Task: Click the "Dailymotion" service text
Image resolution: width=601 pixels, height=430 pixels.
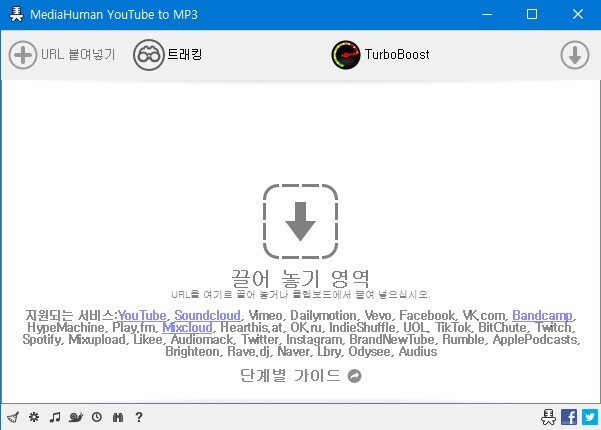Action: (x=323, y=315)
